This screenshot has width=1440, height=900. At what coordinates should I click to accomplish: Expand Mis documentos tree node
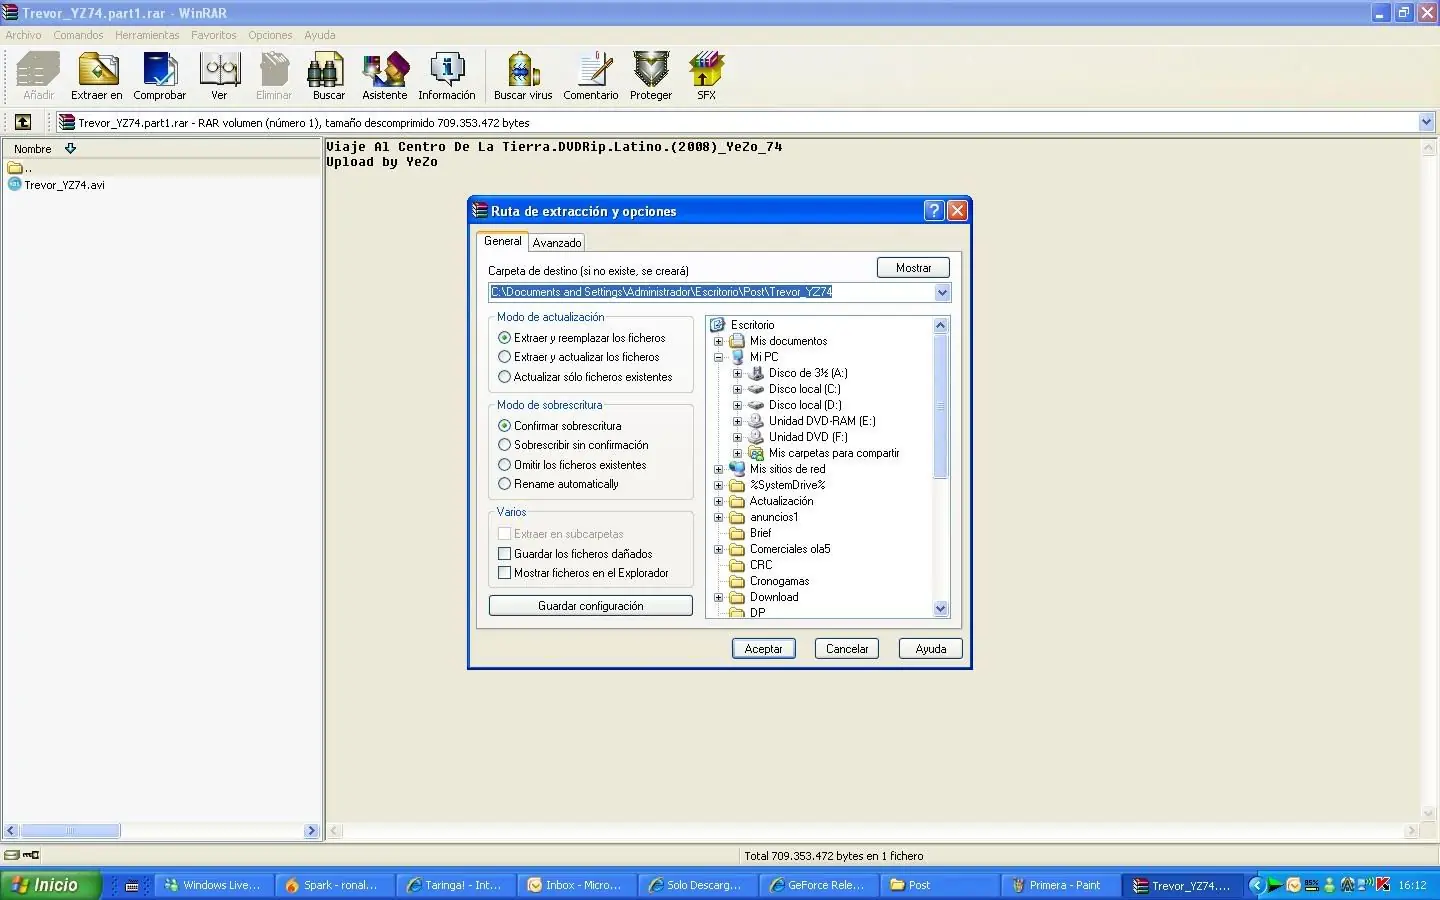click(718, 341)
